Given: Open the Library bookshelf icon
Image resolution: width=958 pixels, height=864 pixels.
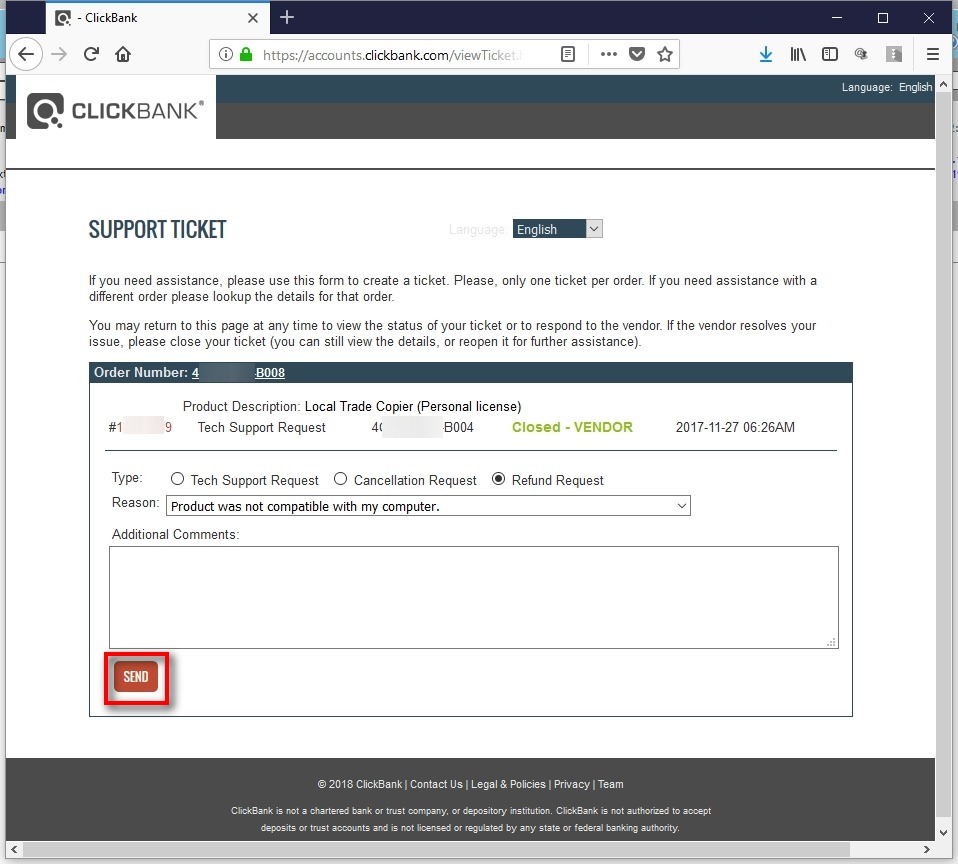Looking at the screenshot, I should 797,54.
